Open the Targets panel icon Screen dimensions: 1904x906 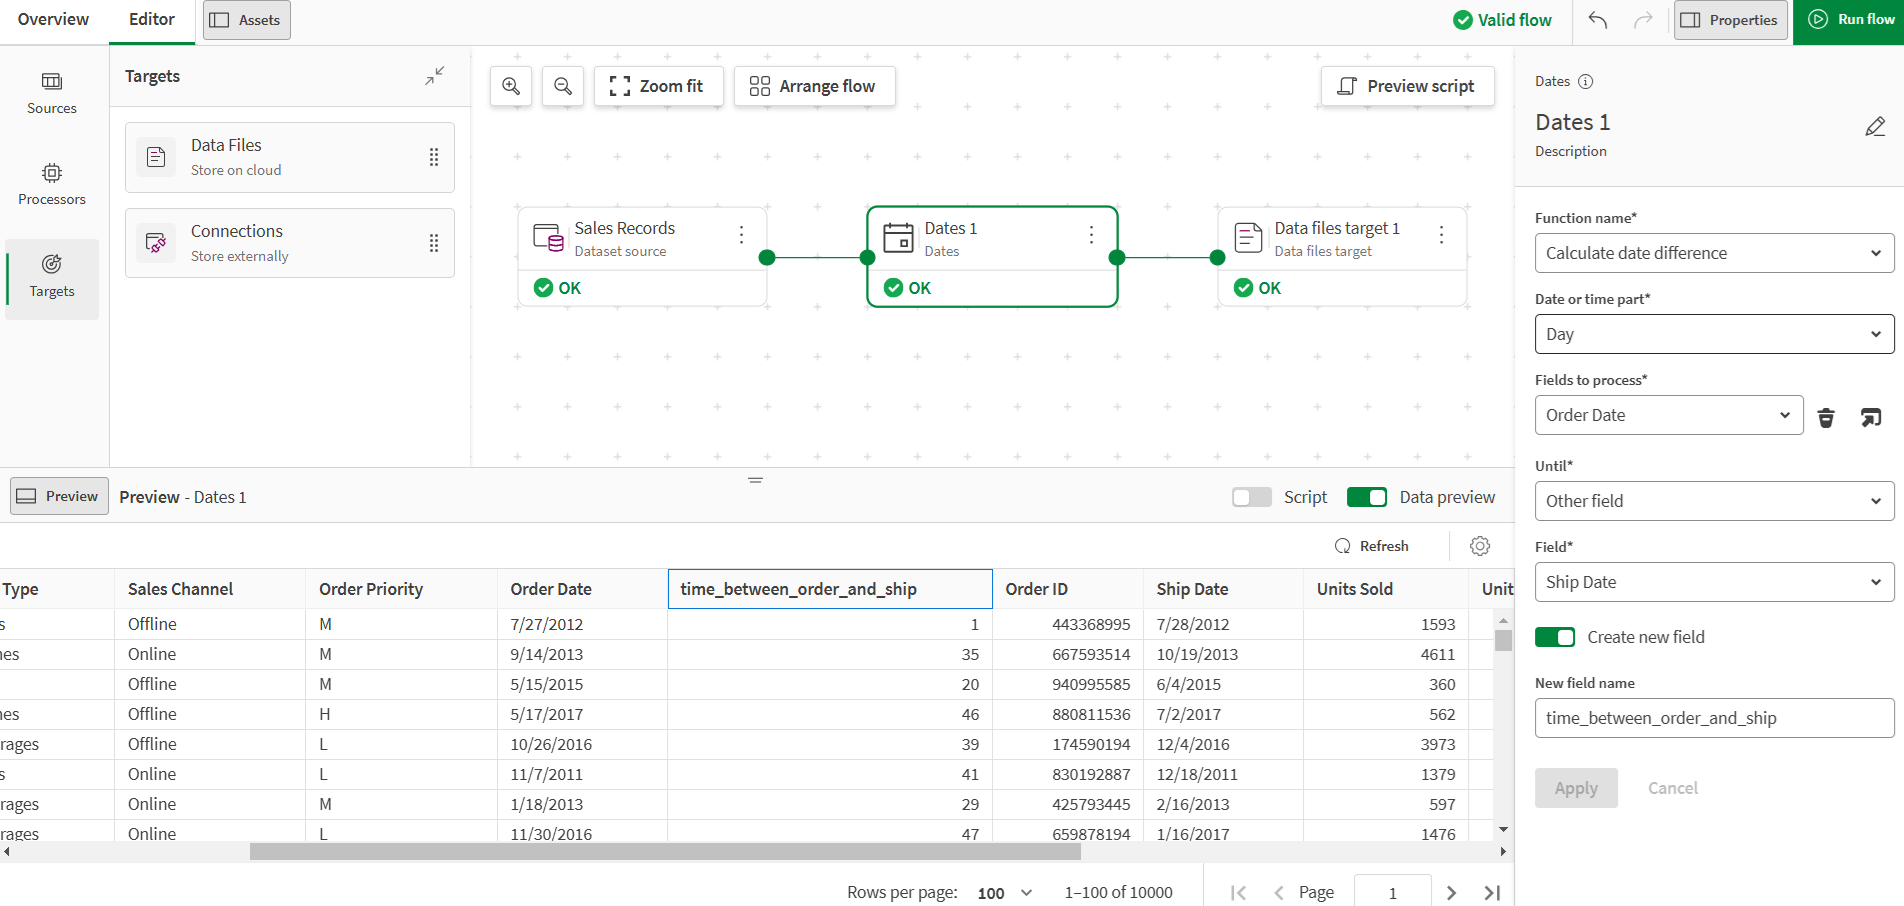click(51, 278)
